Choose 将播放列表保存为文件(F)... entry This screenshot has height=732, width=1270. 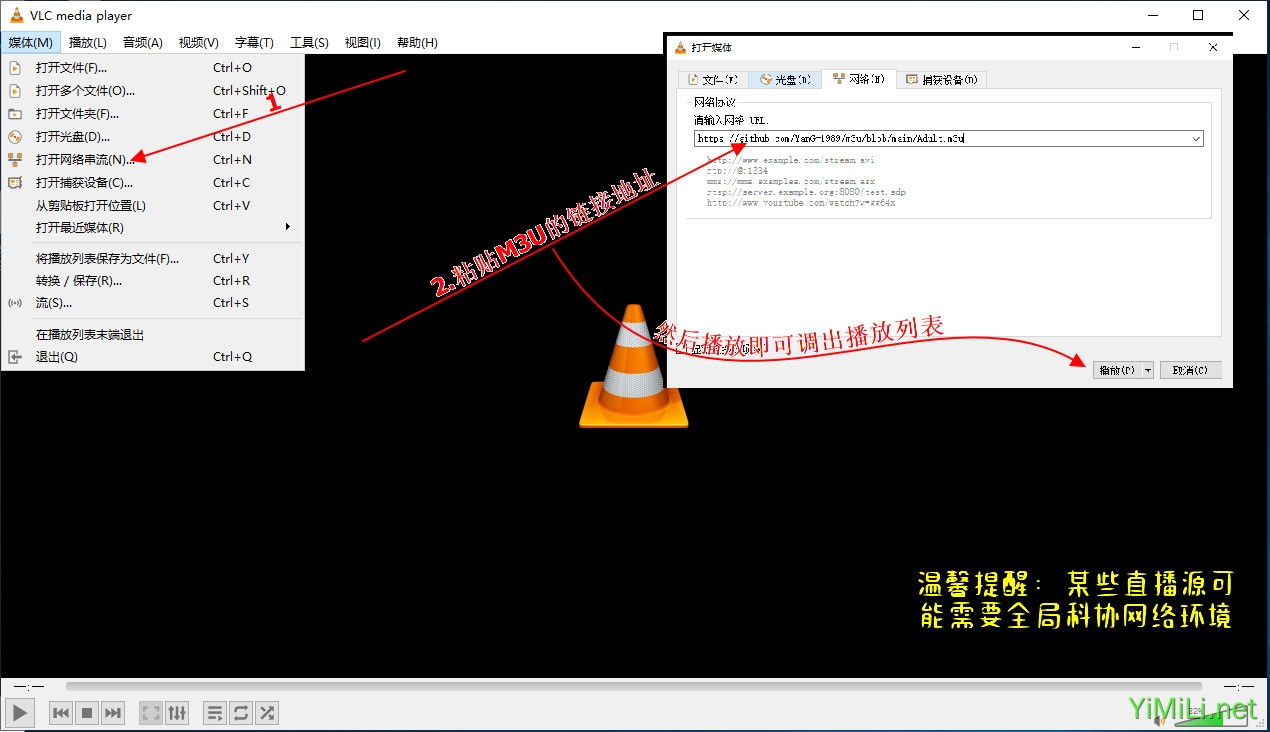click(152, 259)
